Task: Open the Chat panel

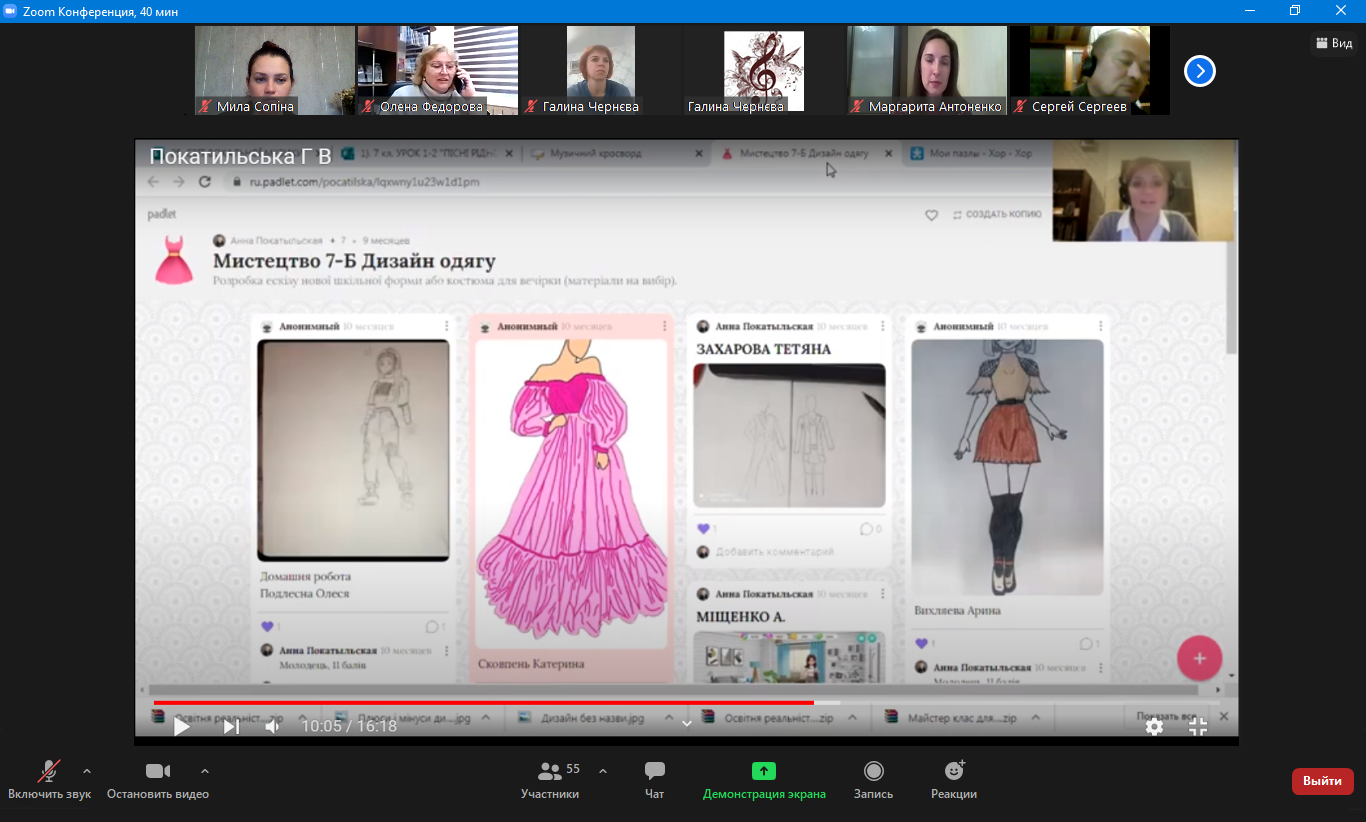Action: tap(654, 771)
